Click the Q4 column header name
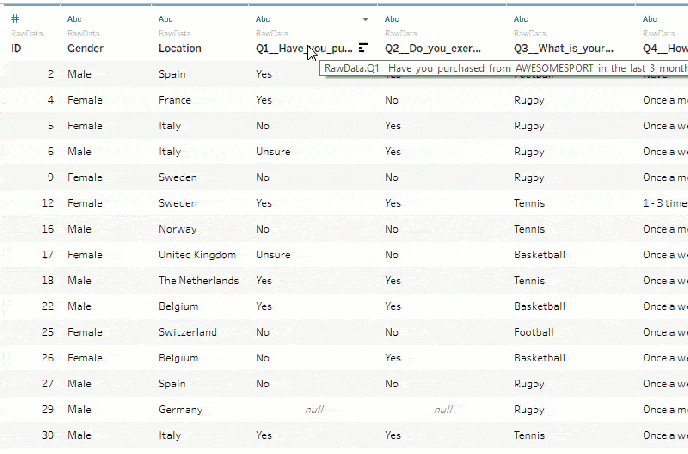Screen dimensions: 688x454 click(x=665, y=48)
